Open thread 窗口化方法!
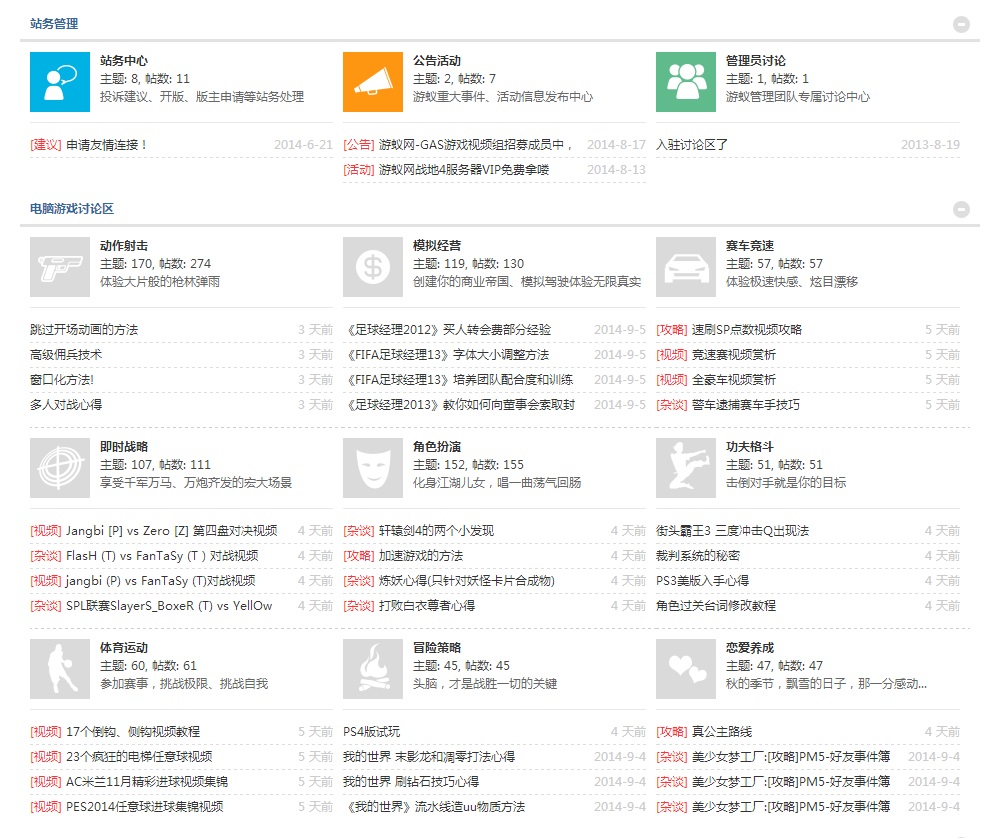 point(62,379)
